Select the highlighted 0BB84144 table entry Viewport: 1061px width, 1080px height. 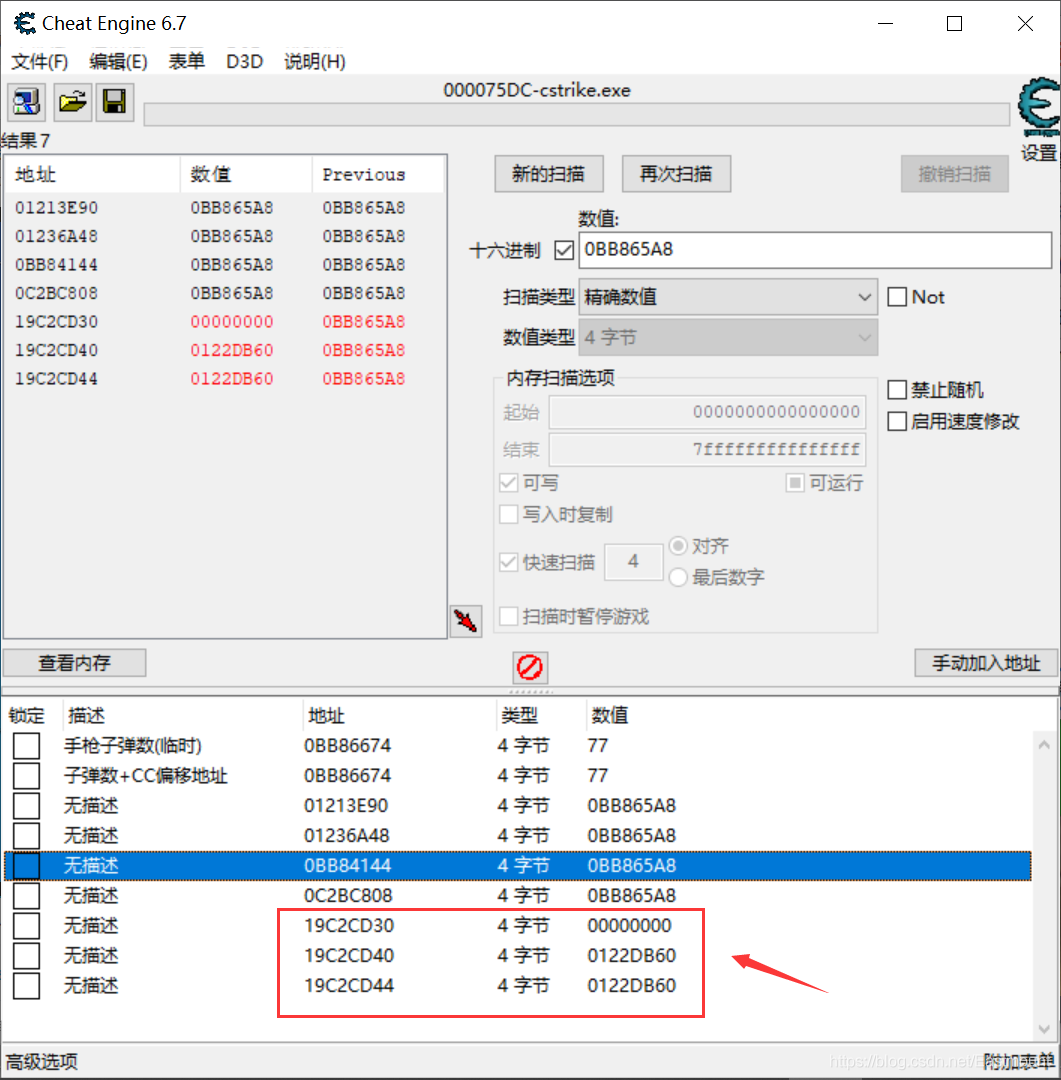(517, 866)
